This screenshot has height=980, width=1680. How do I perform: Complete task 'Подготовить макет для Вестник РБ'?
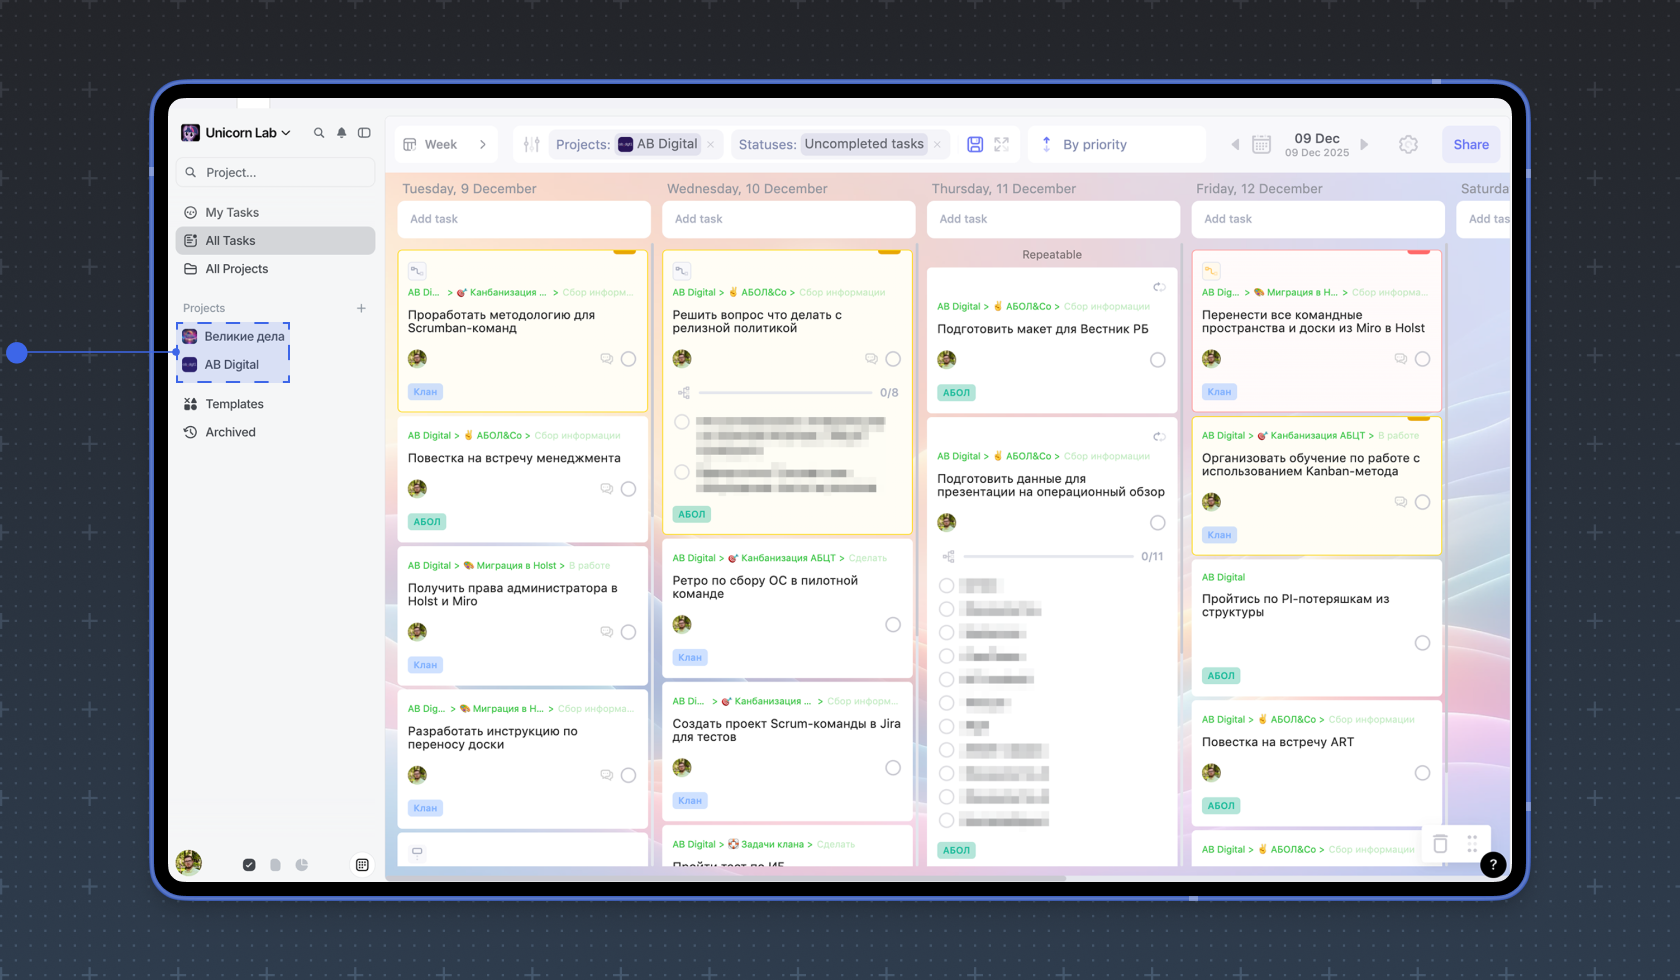[x=1157, y=360]
